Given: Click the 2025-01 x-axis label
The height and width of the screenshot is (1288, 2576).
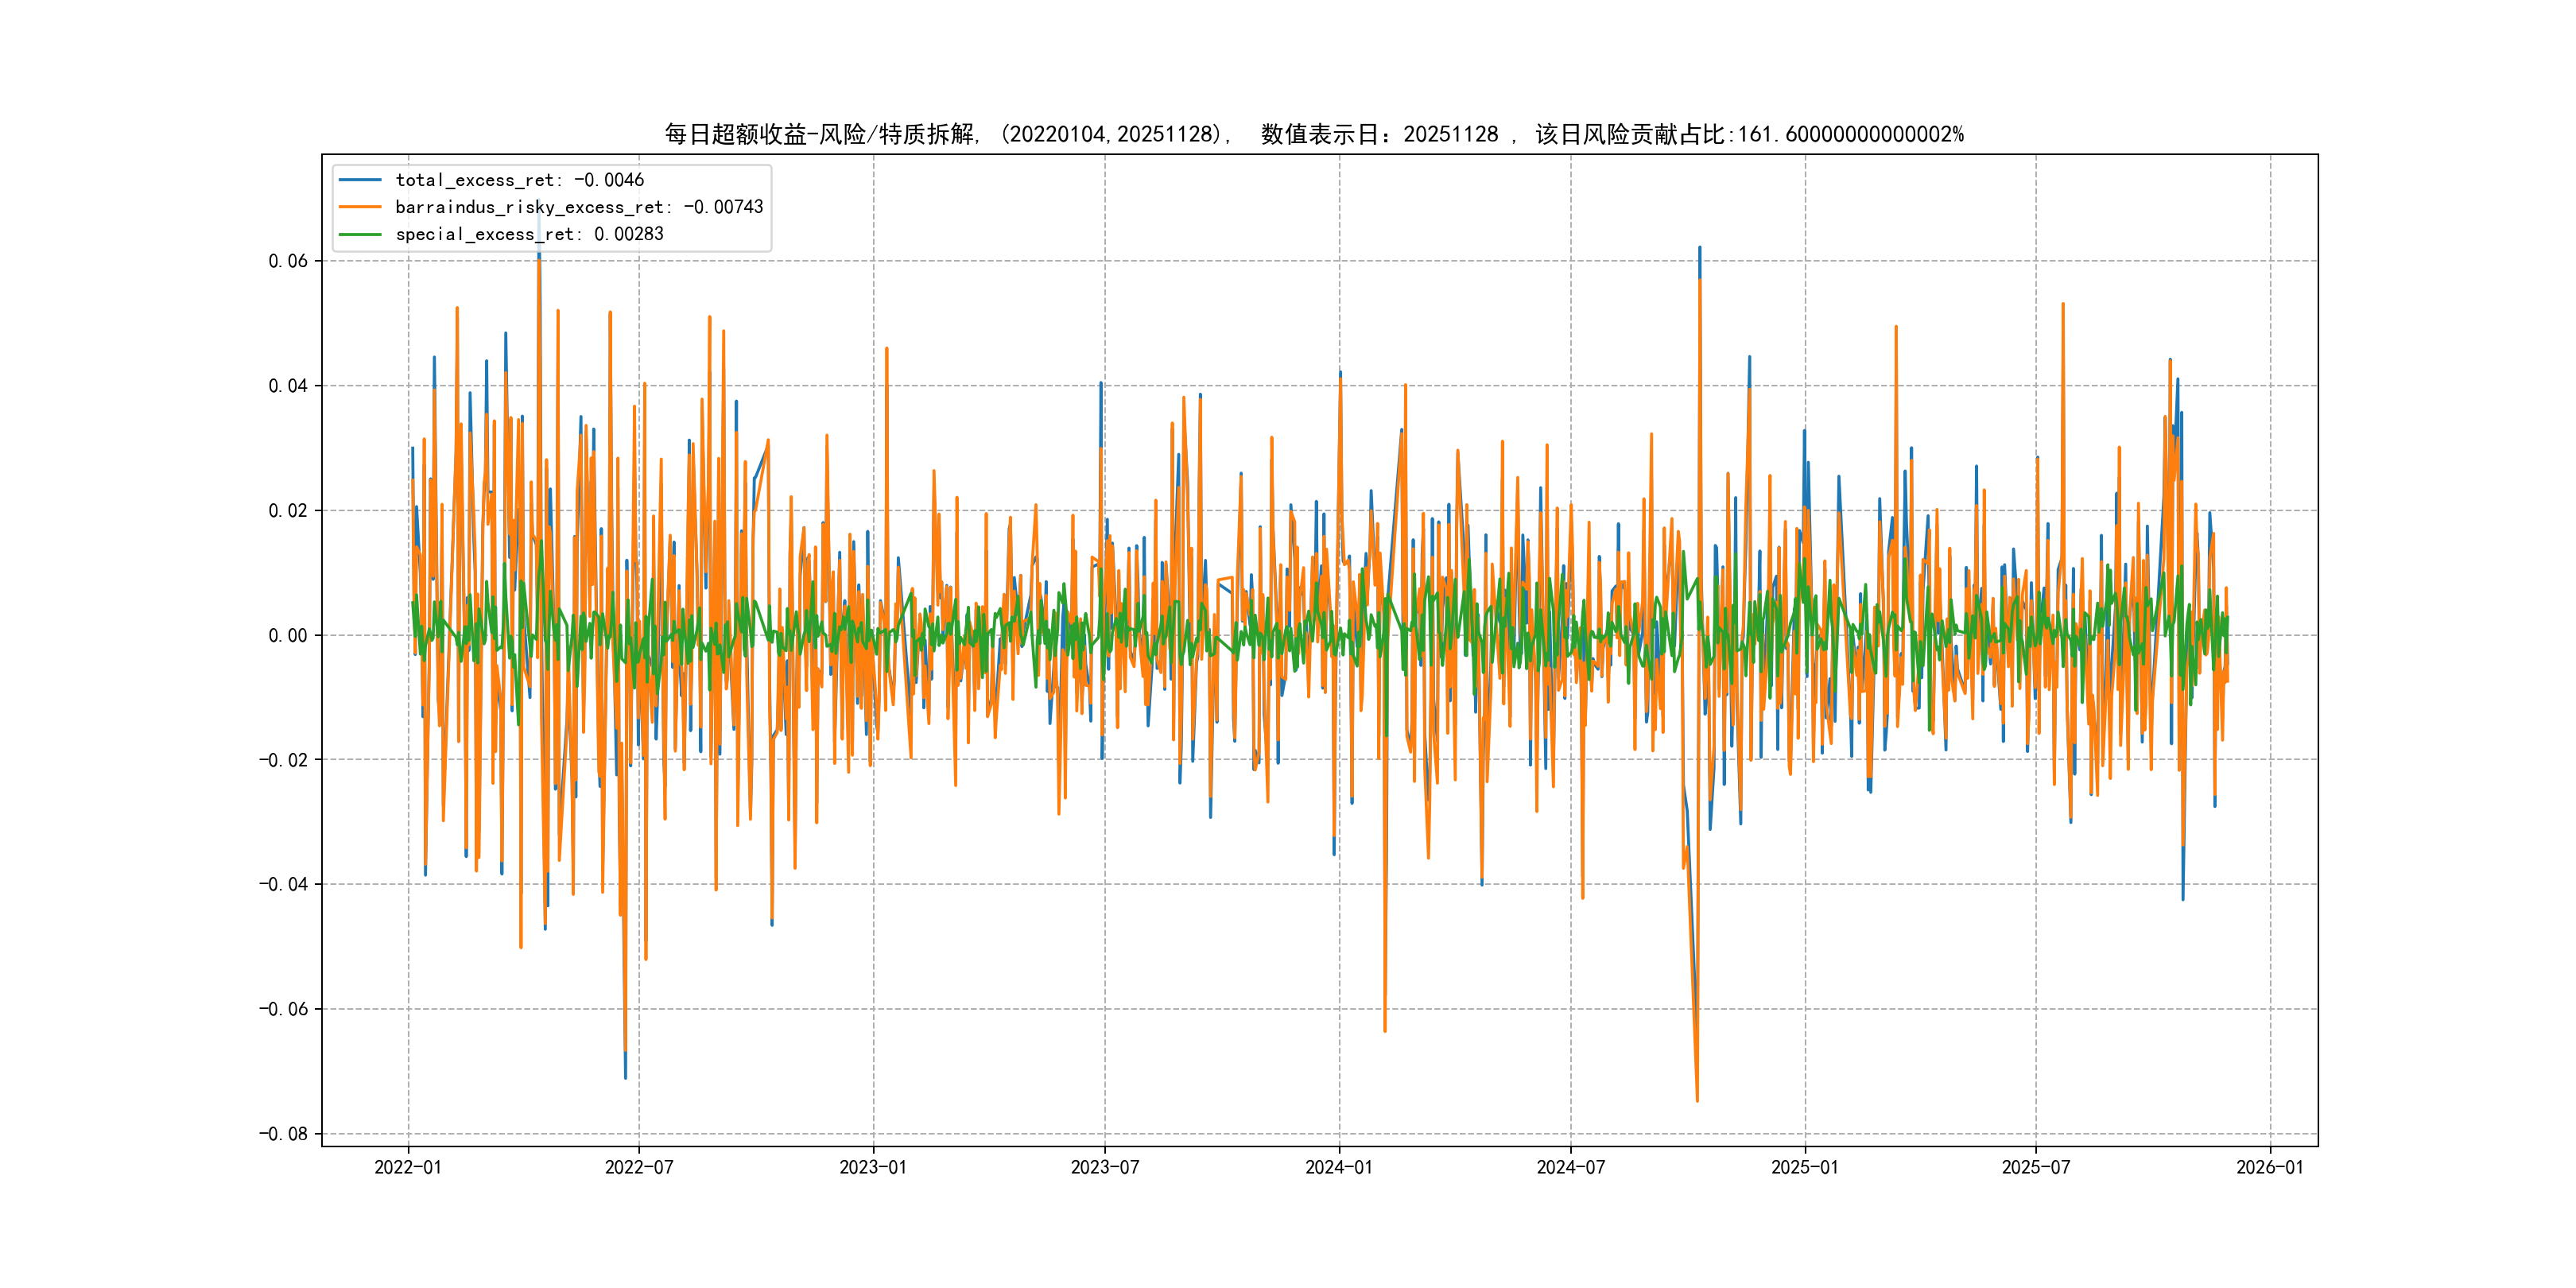Looking at the screenshot, I should click(x=1805, y=1167).
